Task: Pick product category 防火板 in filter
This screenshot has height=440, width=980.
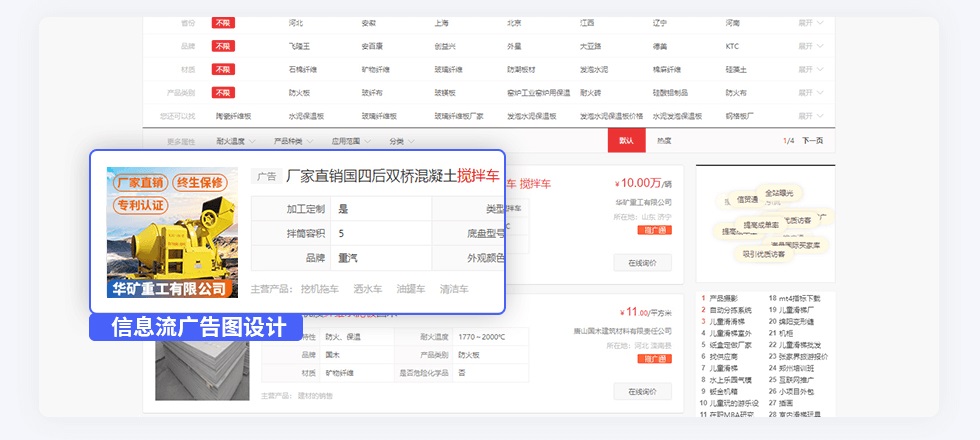Action: click(x=299, y=92)
